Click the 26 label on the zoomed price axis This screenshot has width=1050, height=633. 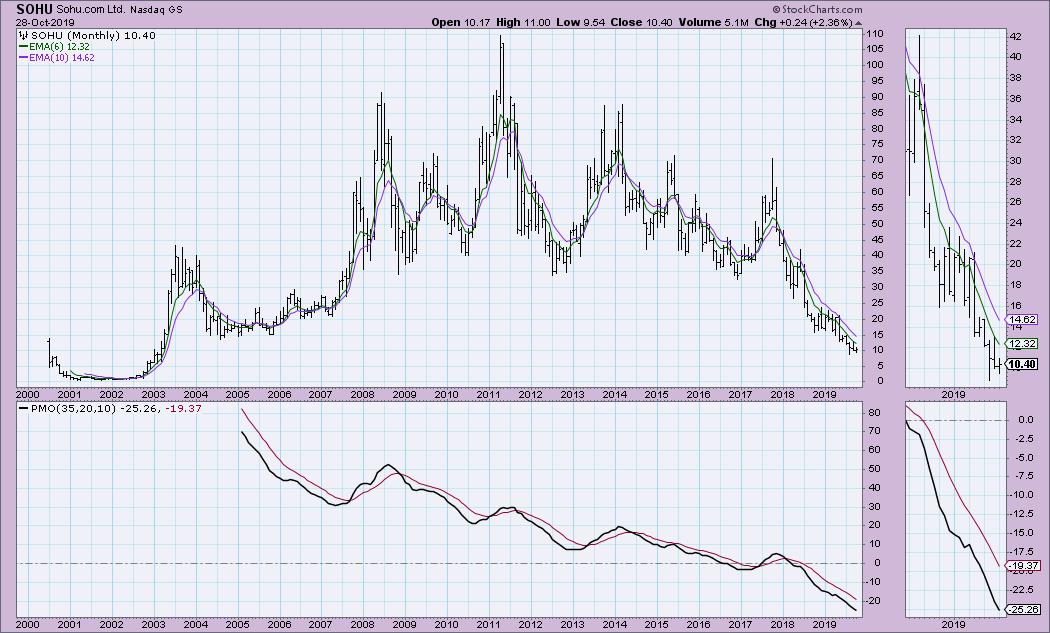(1015, 202)
